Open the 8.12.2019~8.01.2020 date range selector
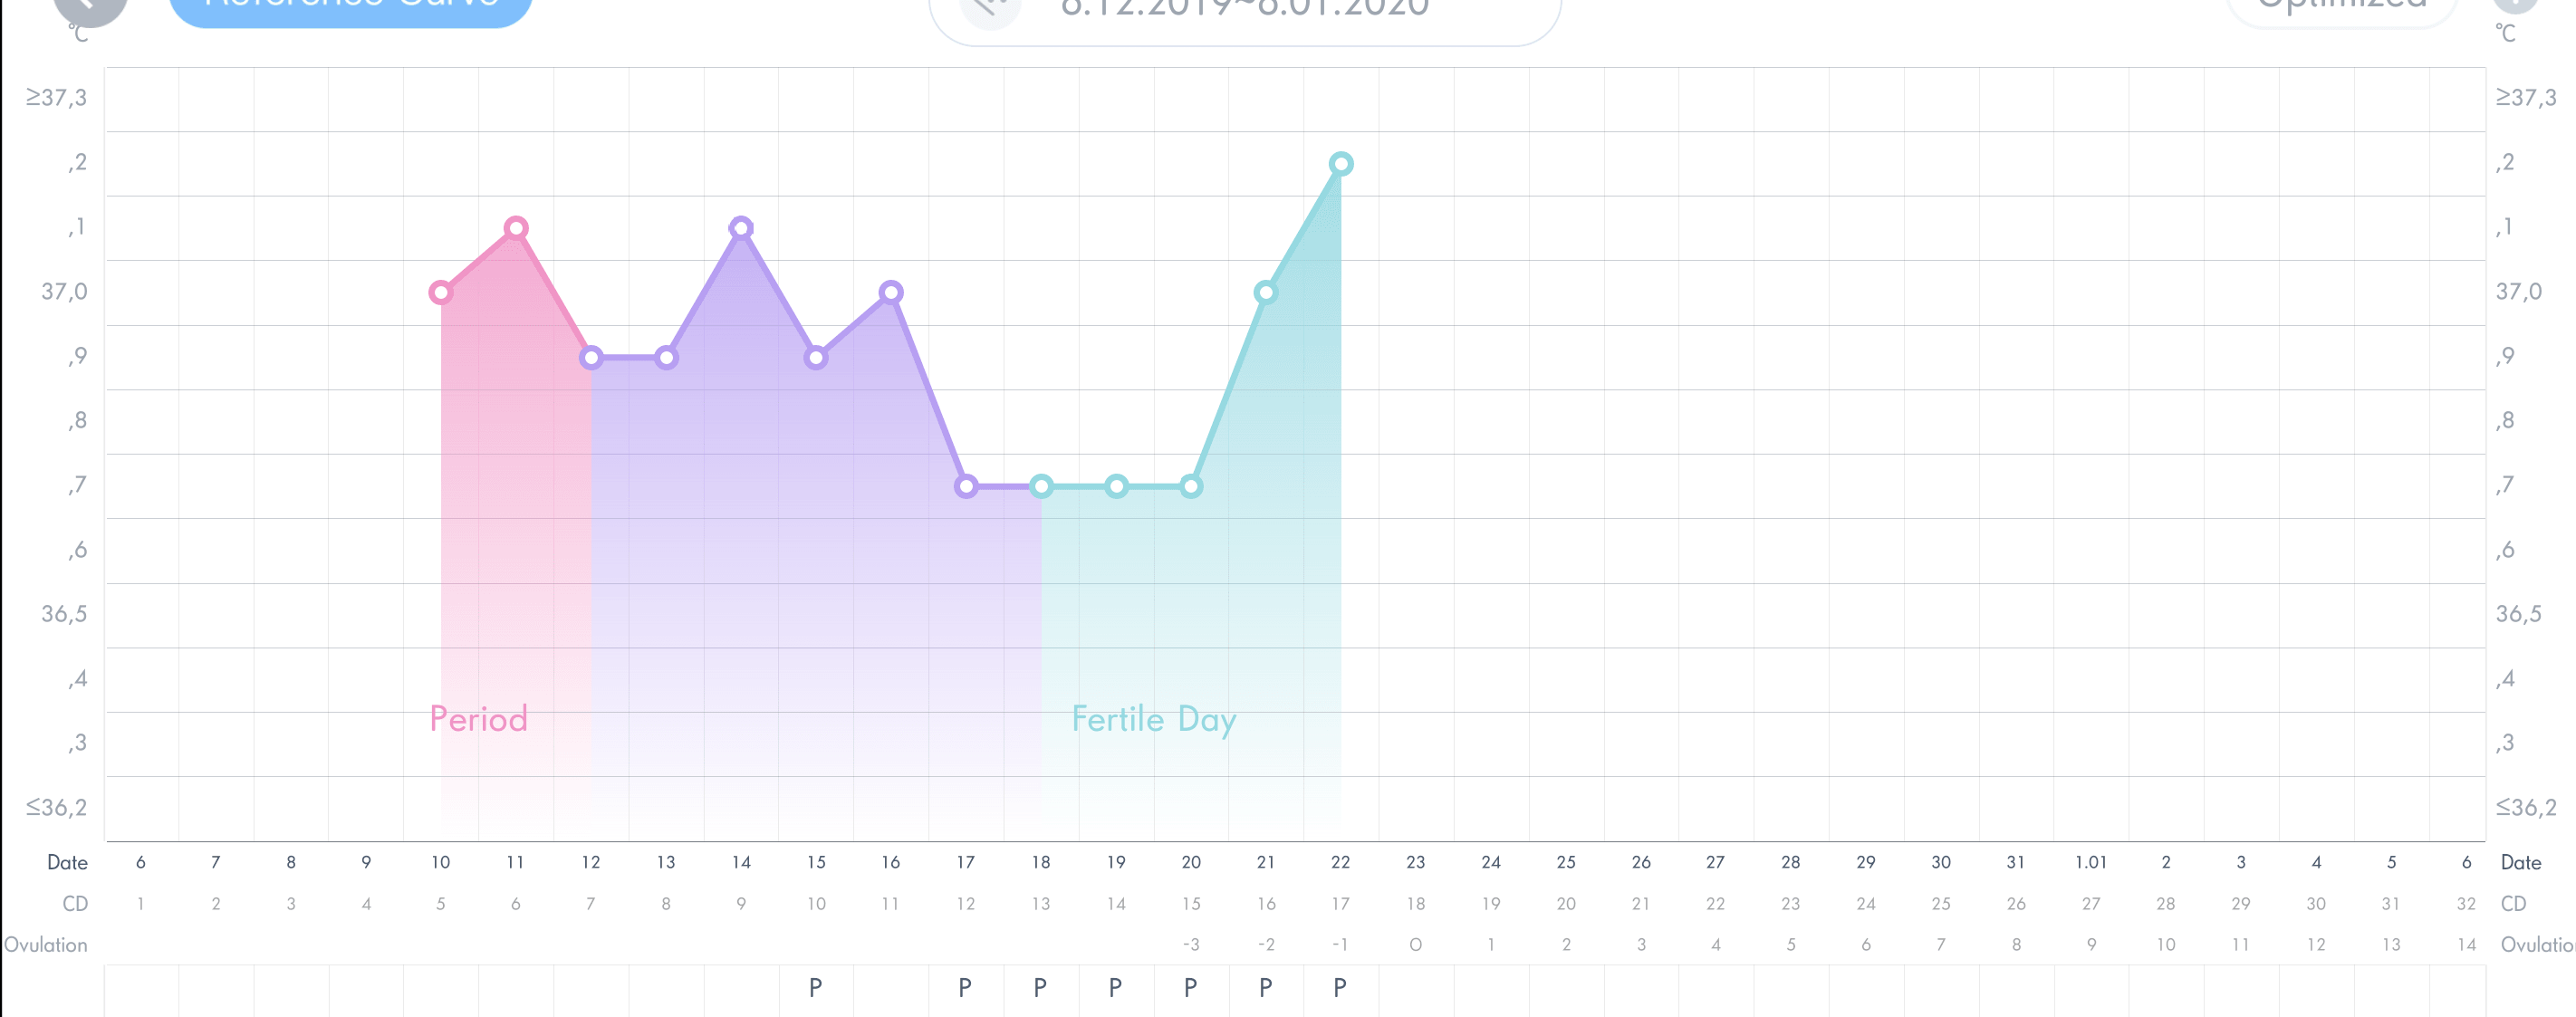2576x1017 pixels. [x=1245, y=12]
